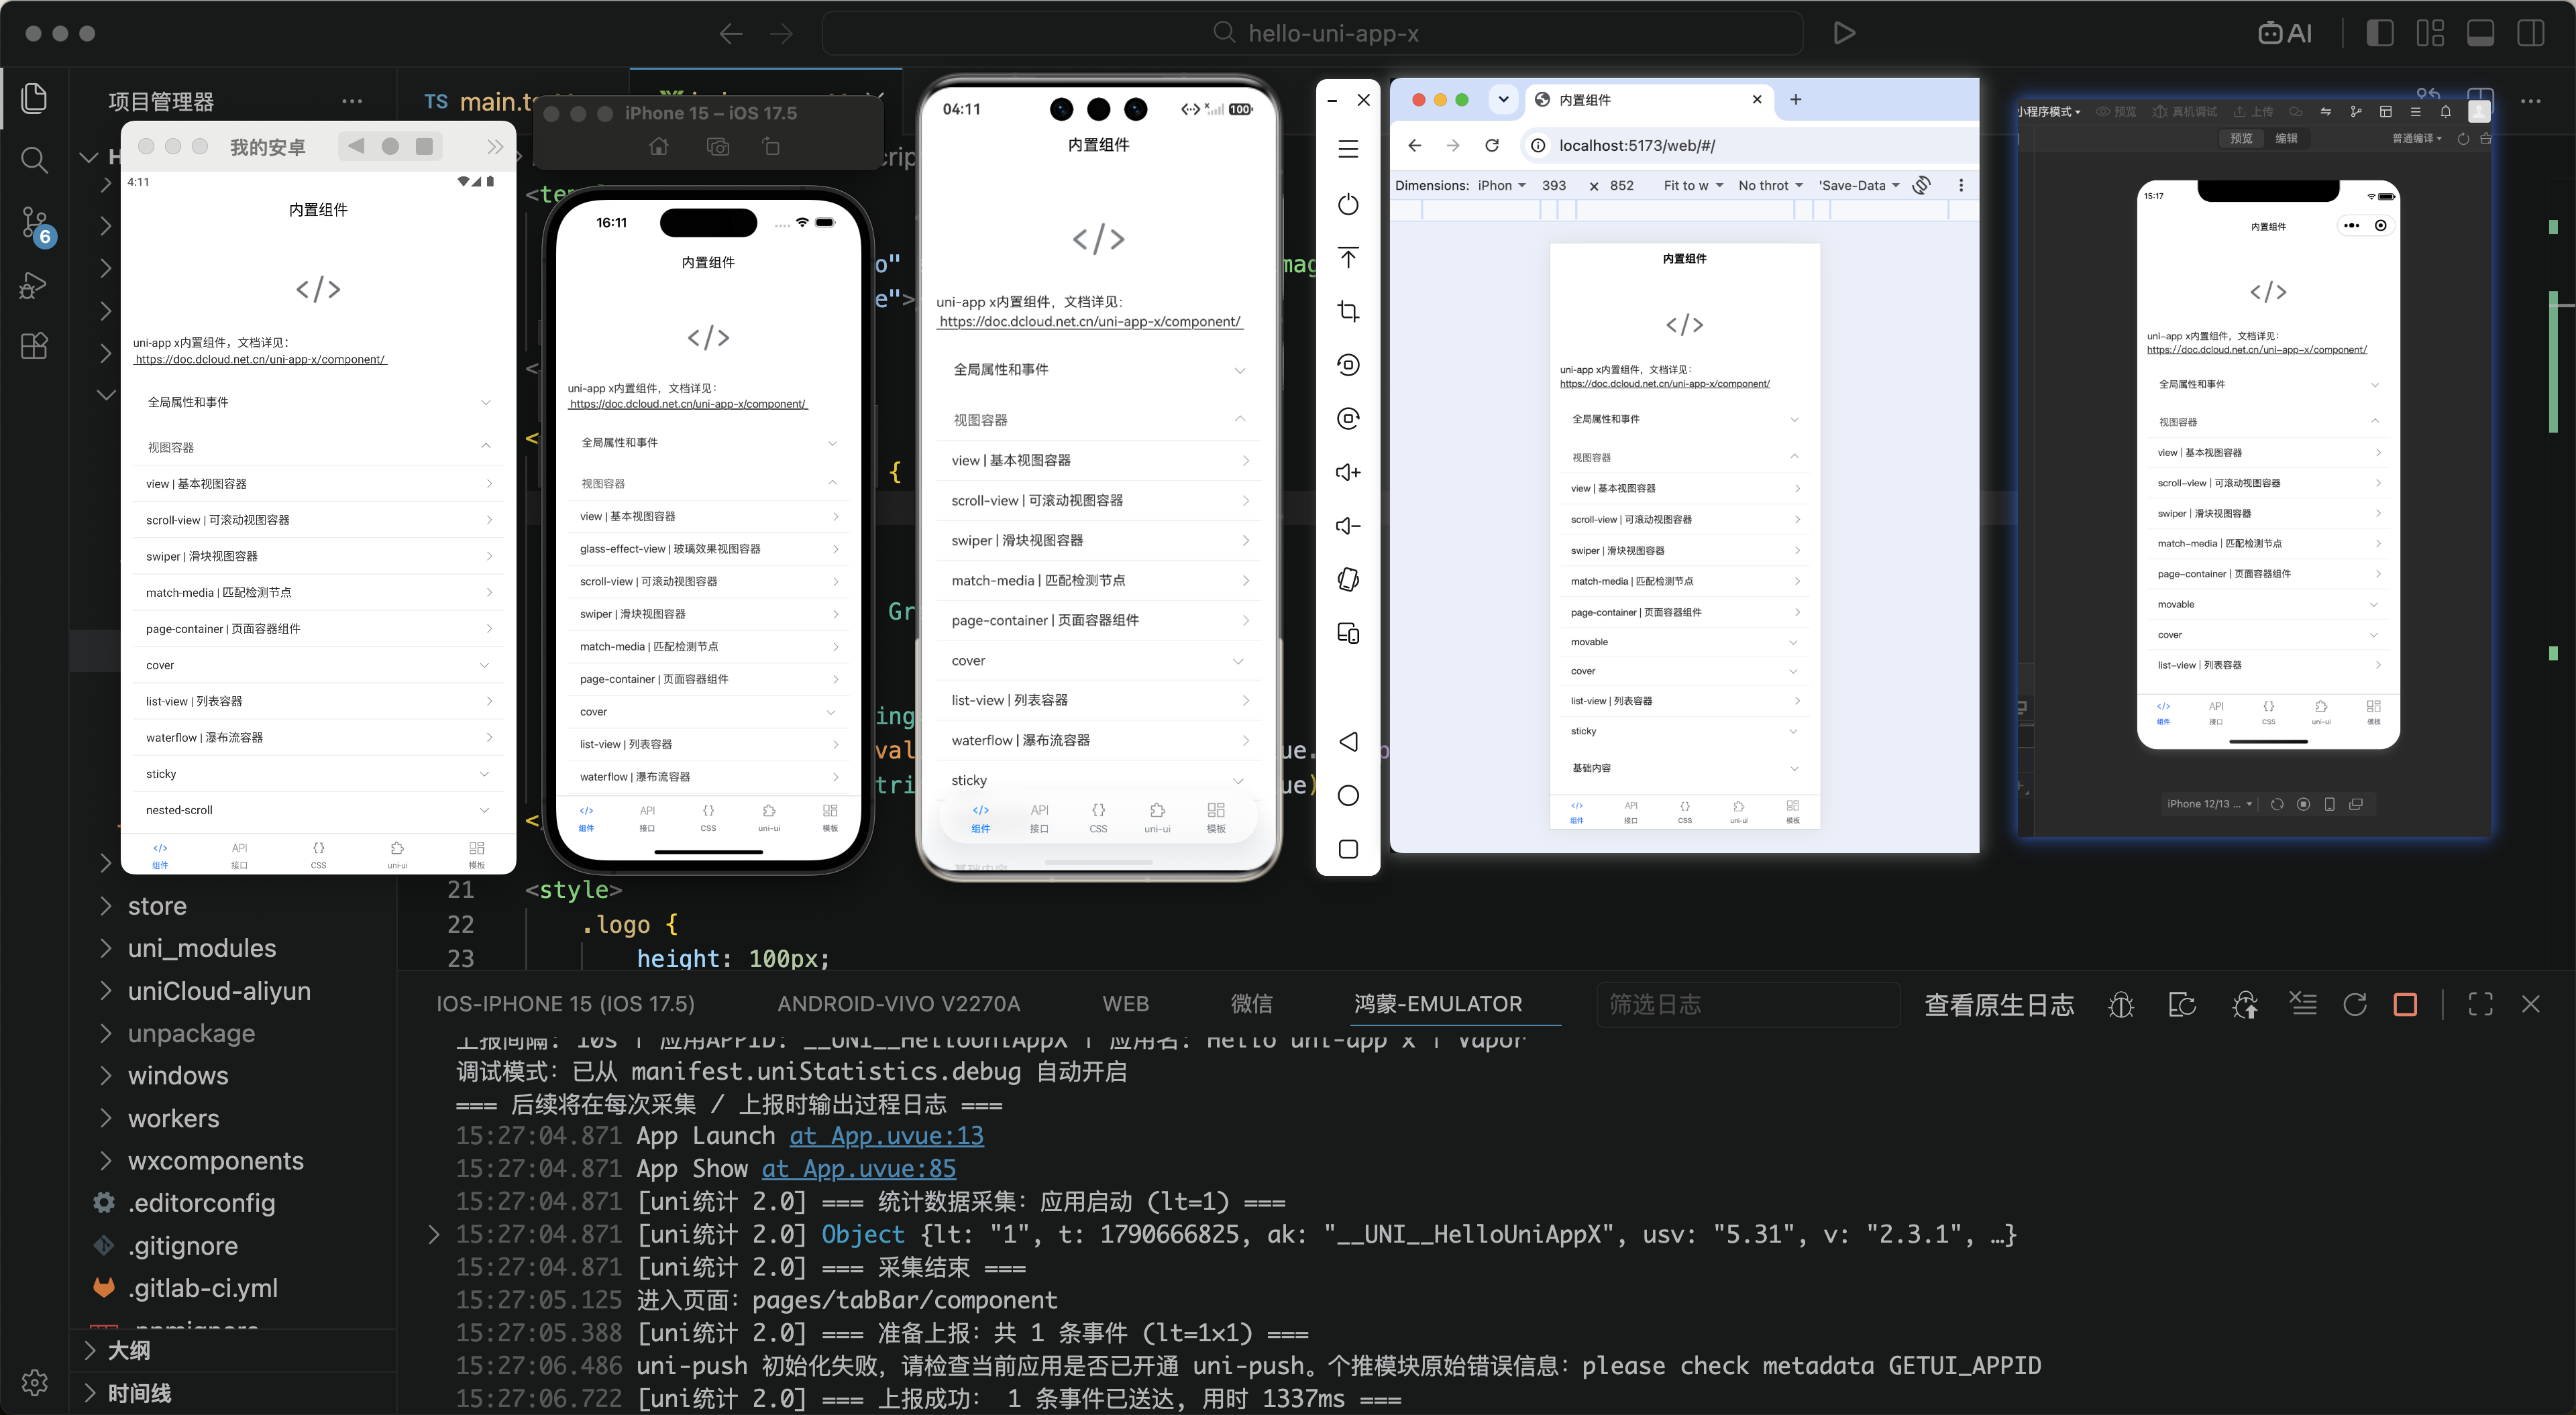Select 编辑 mode in mini-program devtools
Image resolution: width=2576 pixels, height=1415 pixels.
pos(2287,138)
